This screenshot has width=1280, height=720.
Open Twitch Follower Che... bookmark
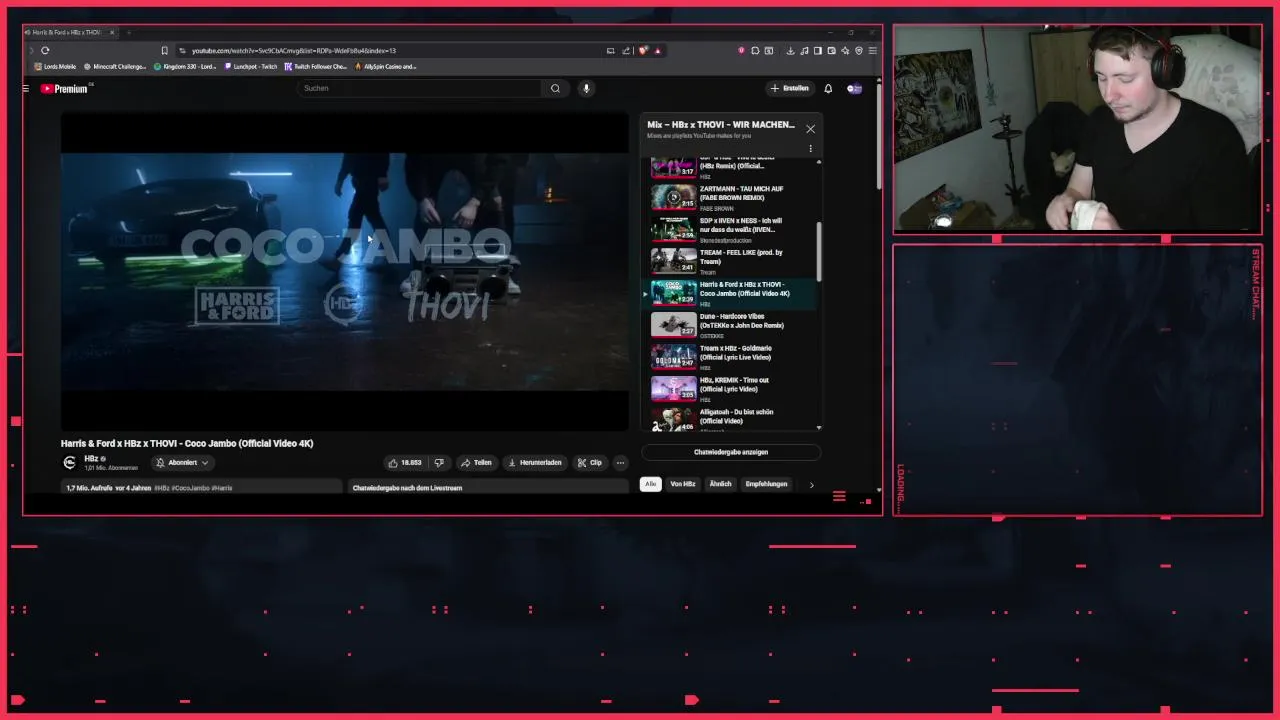click(315, 66)
